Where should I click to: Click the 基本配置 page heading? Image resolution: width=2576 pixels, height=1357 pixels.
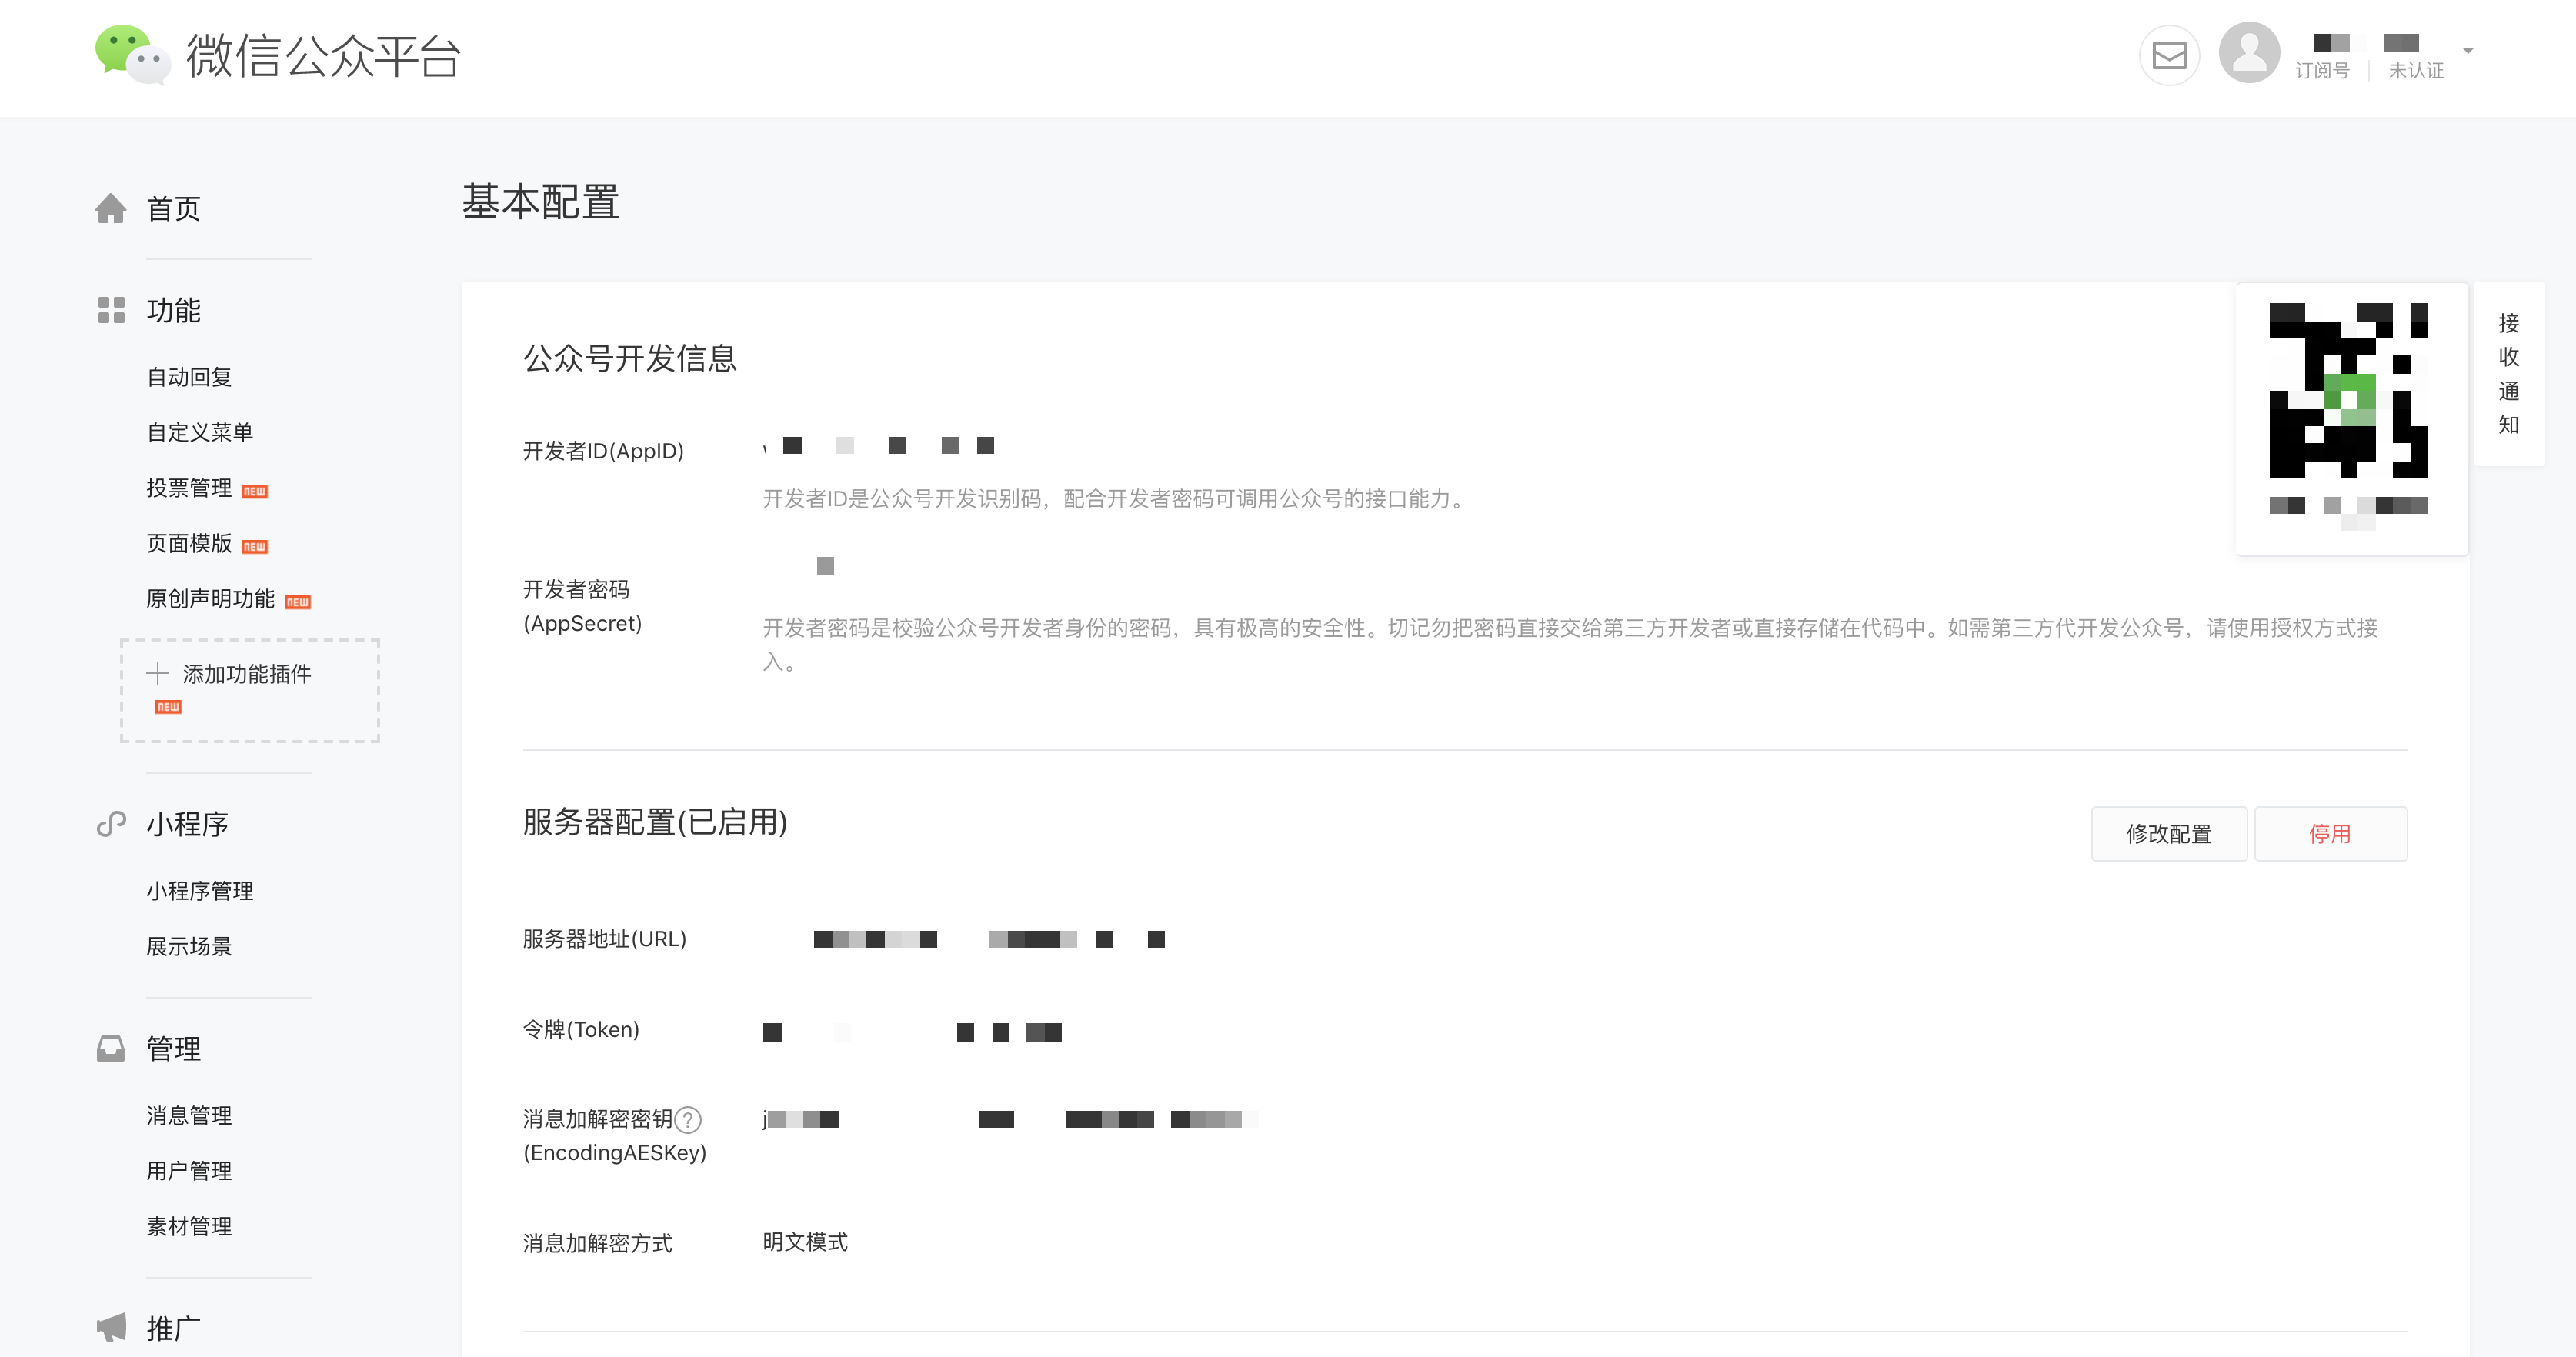[x=541, y=202]
